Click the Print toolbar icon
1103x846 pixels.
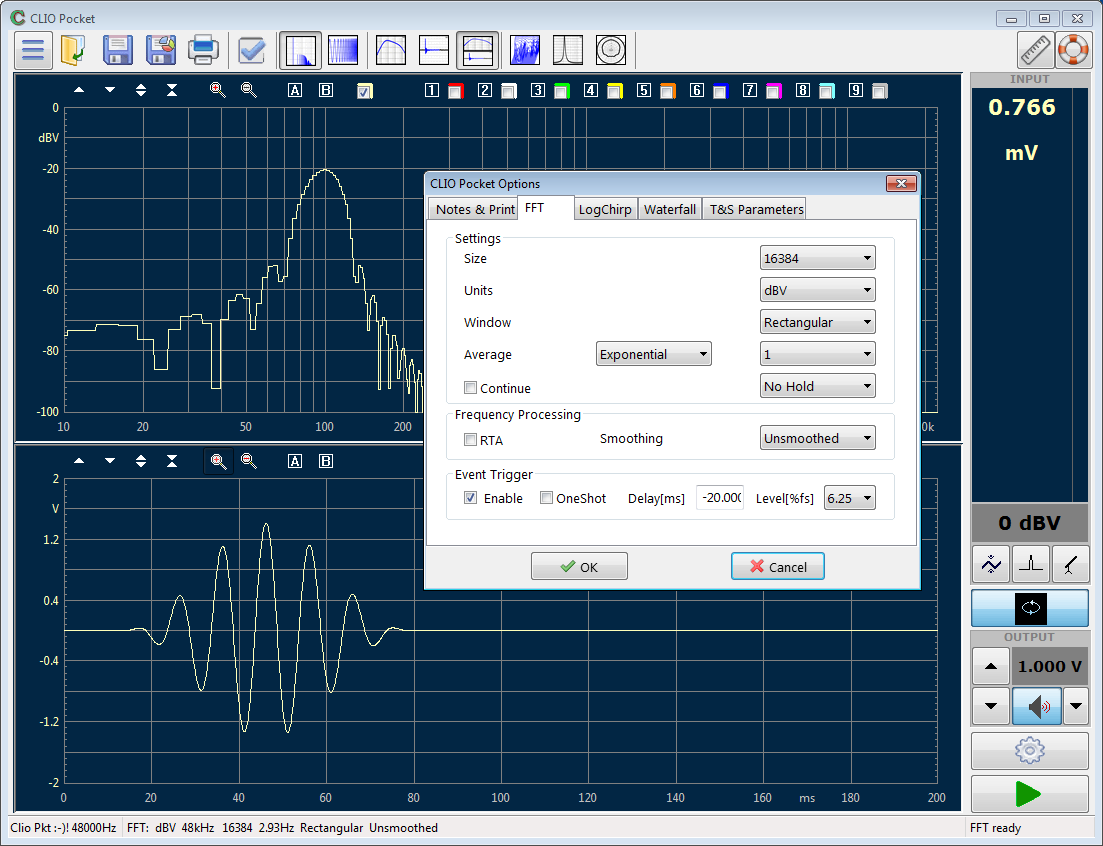pyautogui.click(x=204, y=50)
